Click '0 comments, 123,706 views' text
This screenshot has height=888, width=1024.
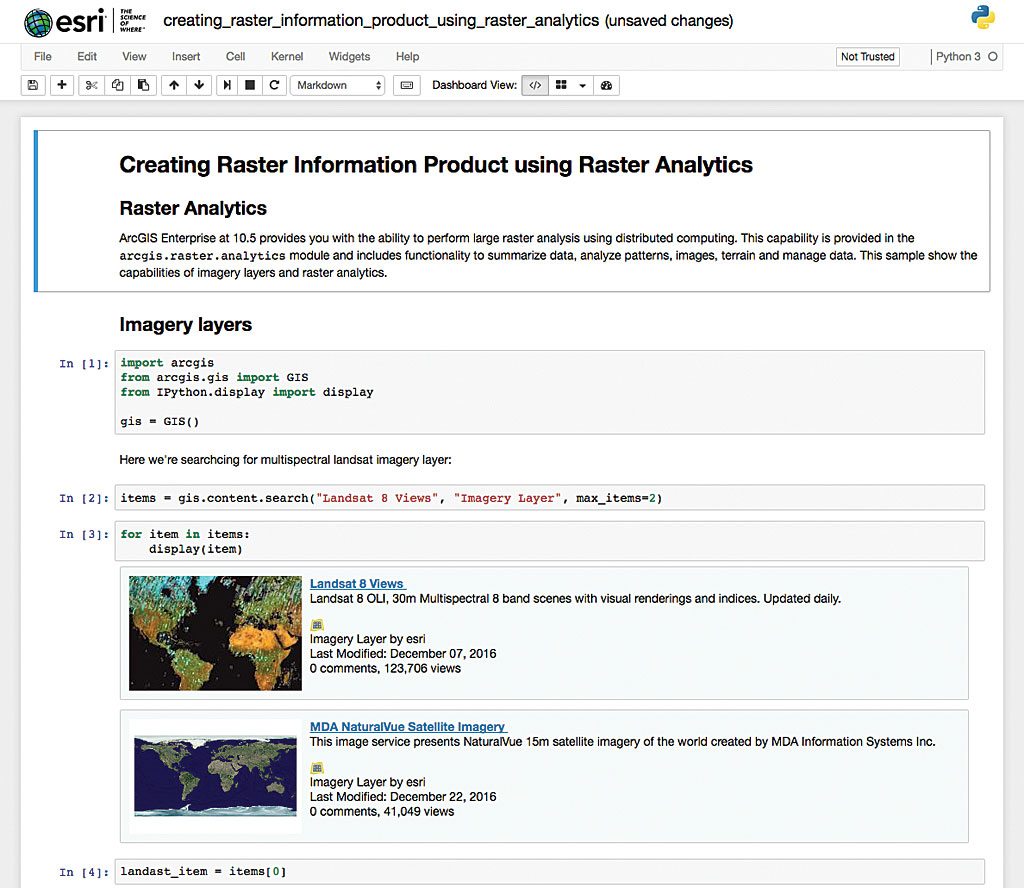385,669
